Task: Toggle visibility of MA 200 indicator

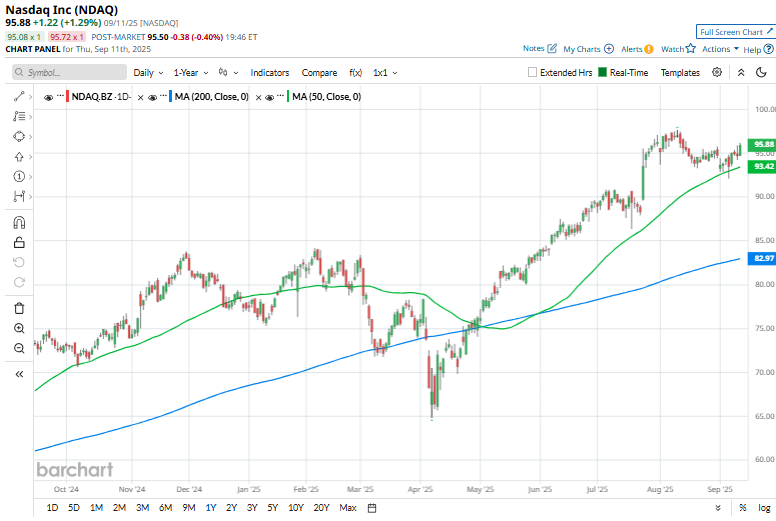Action: 152,97
